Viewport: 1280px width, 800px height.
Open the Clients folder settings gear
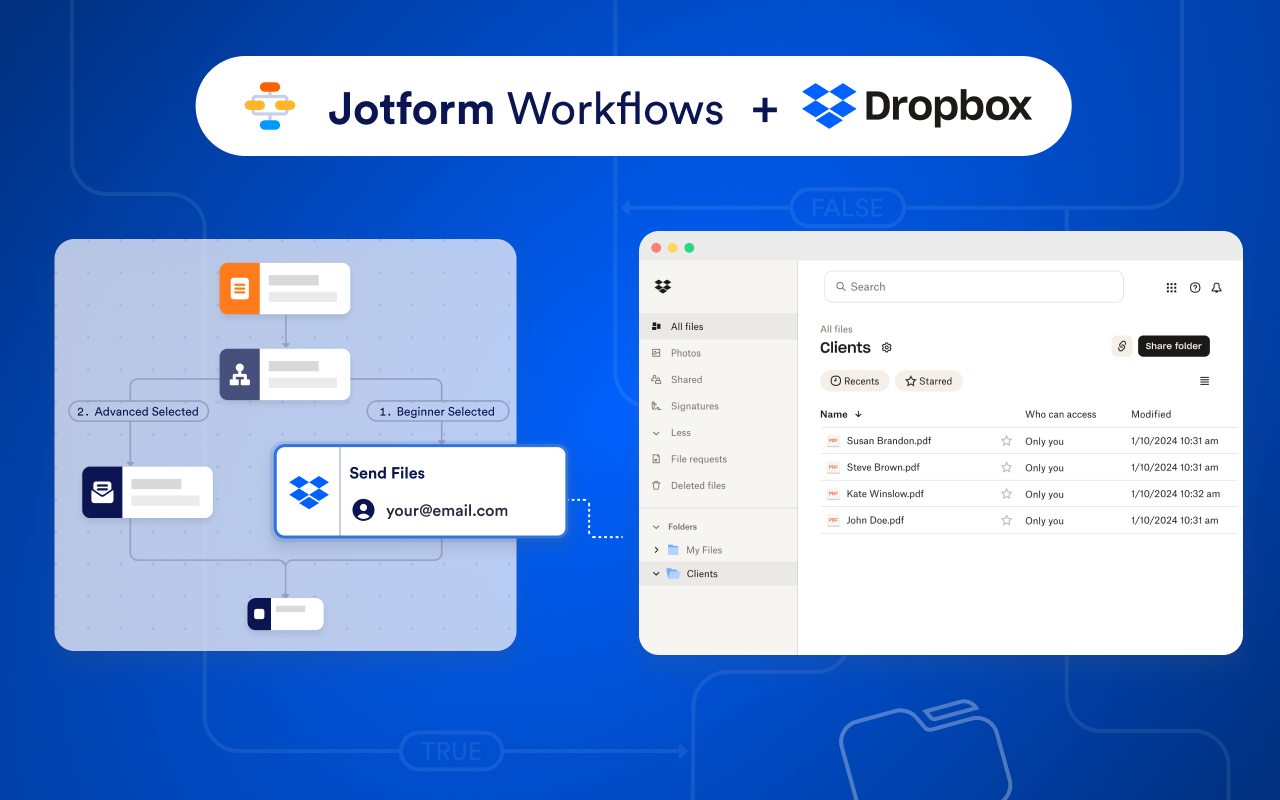pyautogui.click(x=886, y=348)
